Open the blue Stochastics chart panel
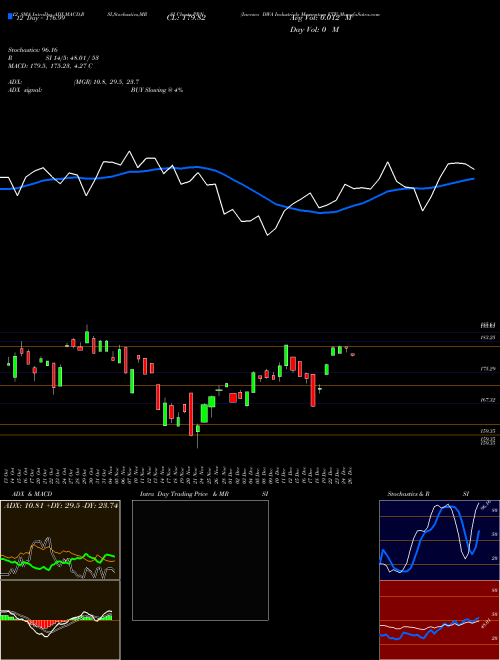500x660 pixels. coord(439,540)
